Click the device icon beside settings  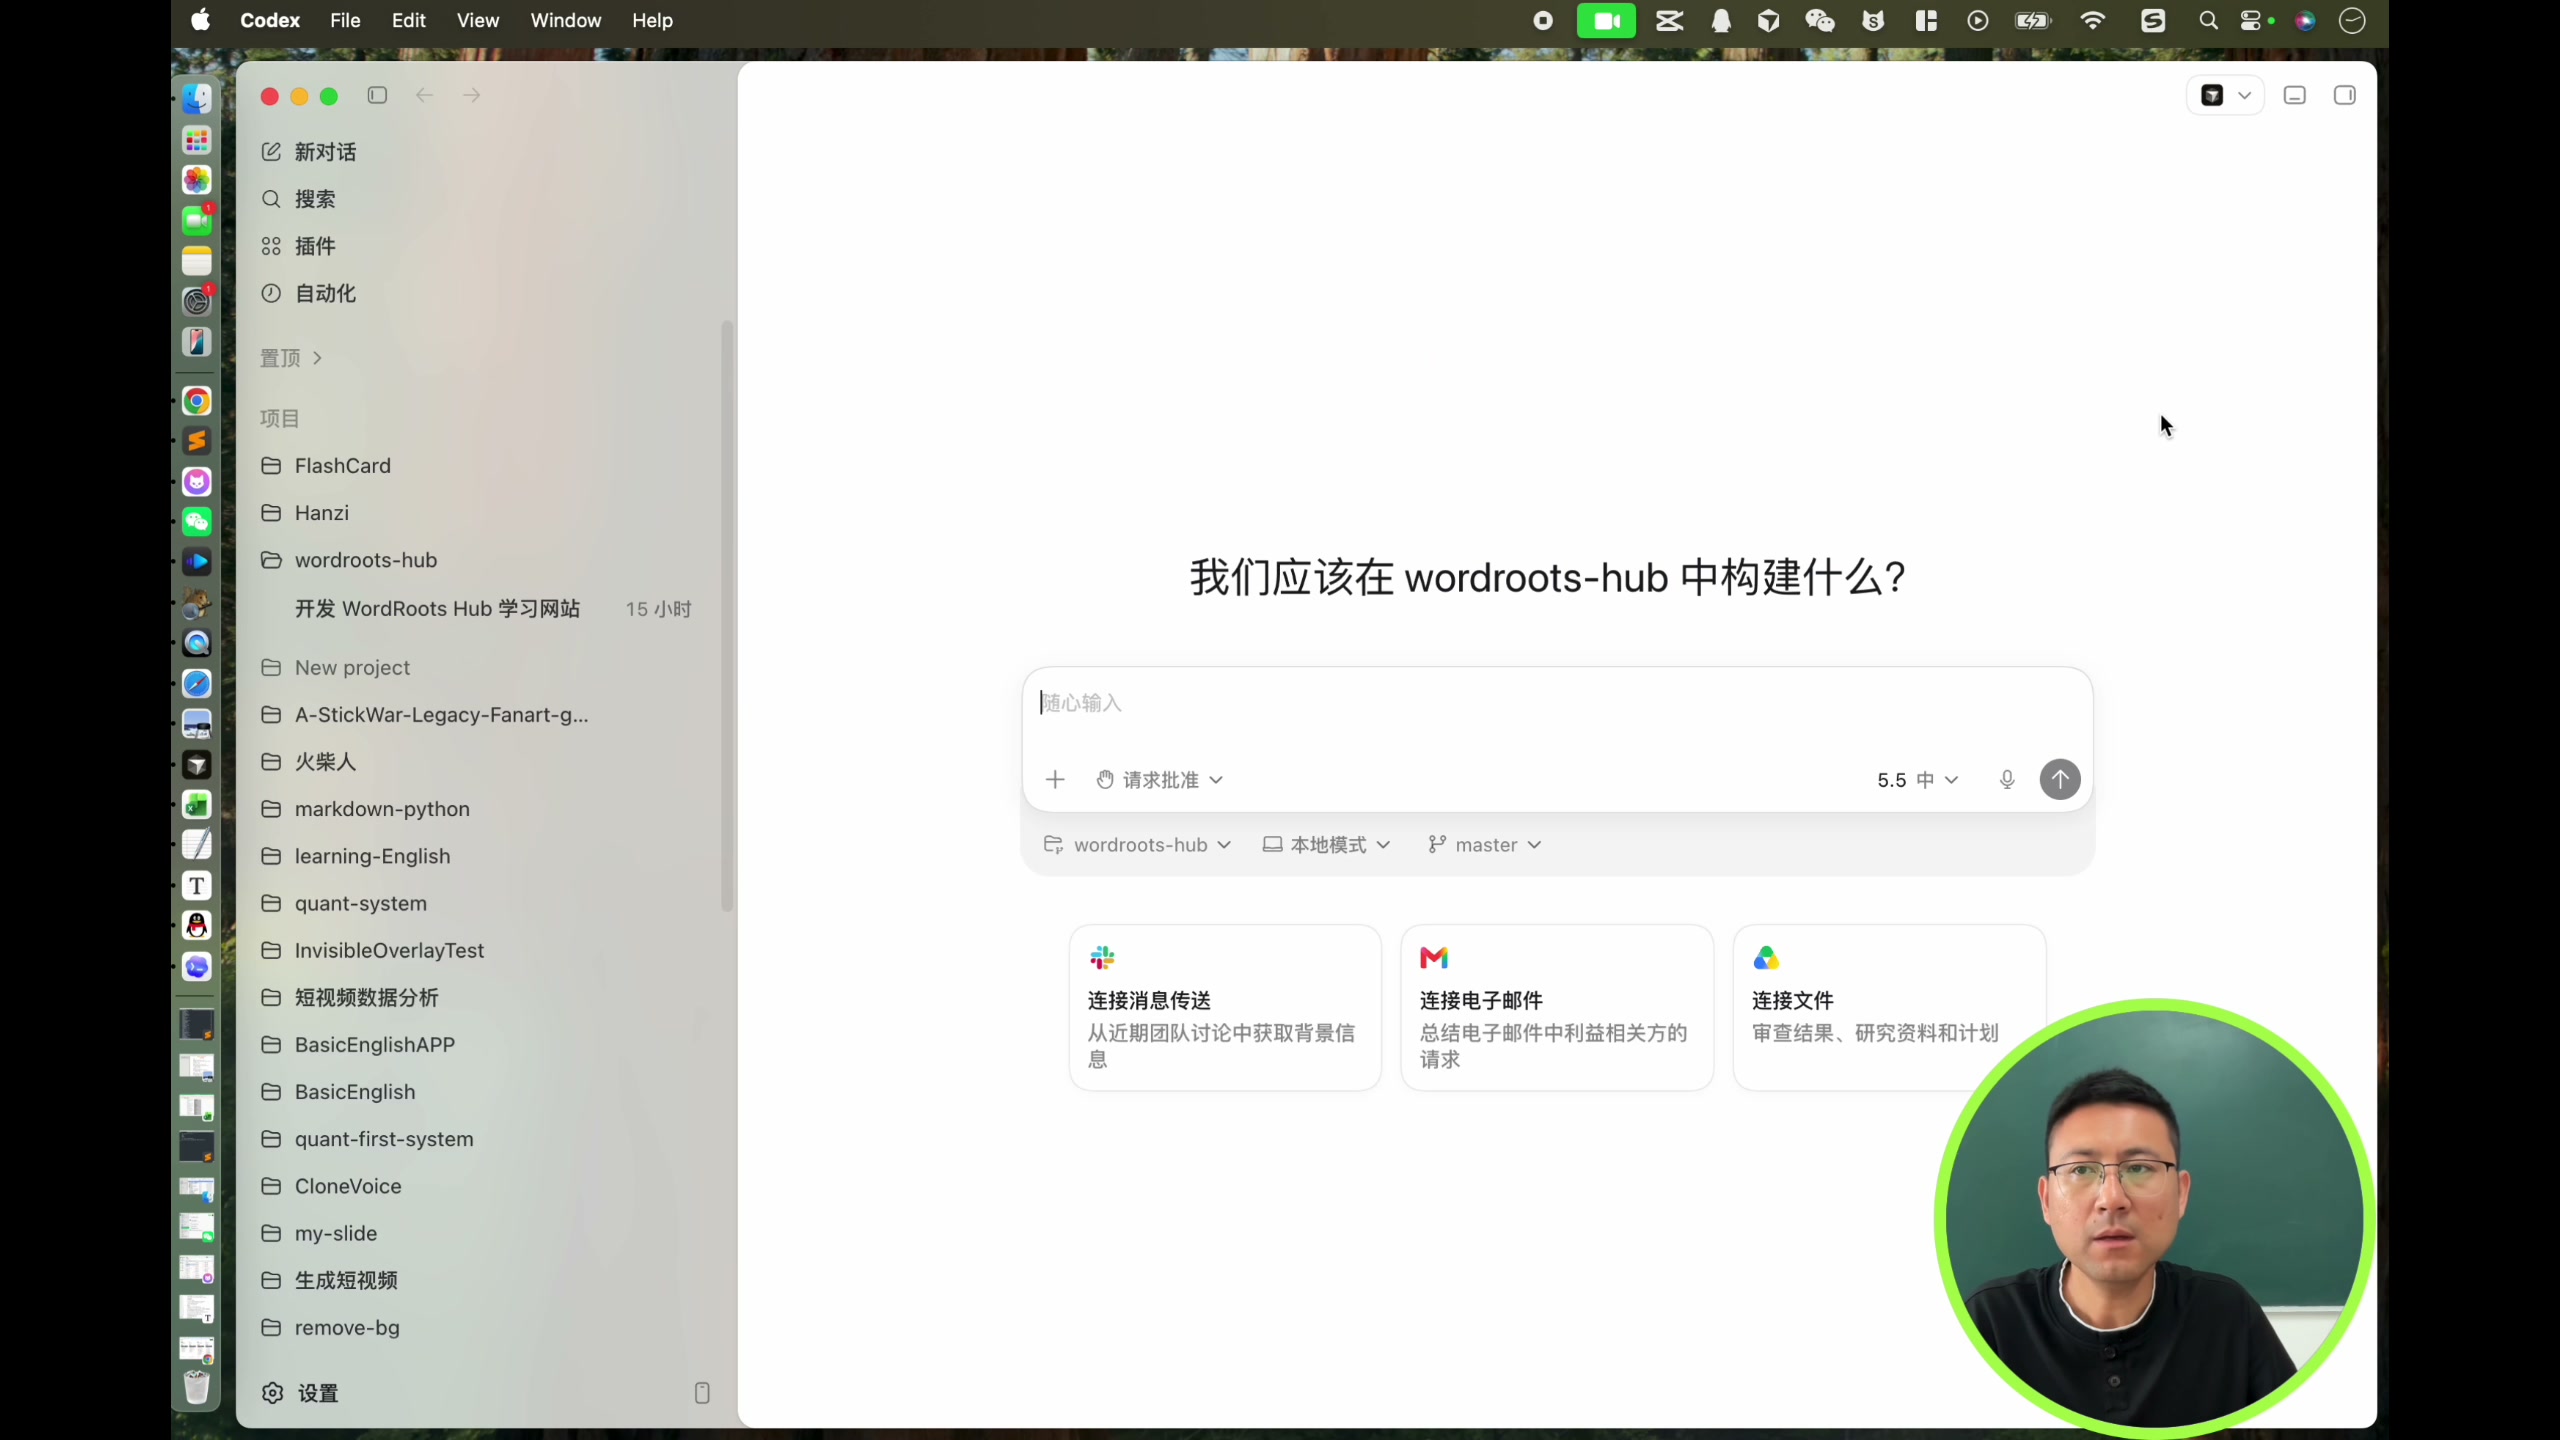point(702,1393)
